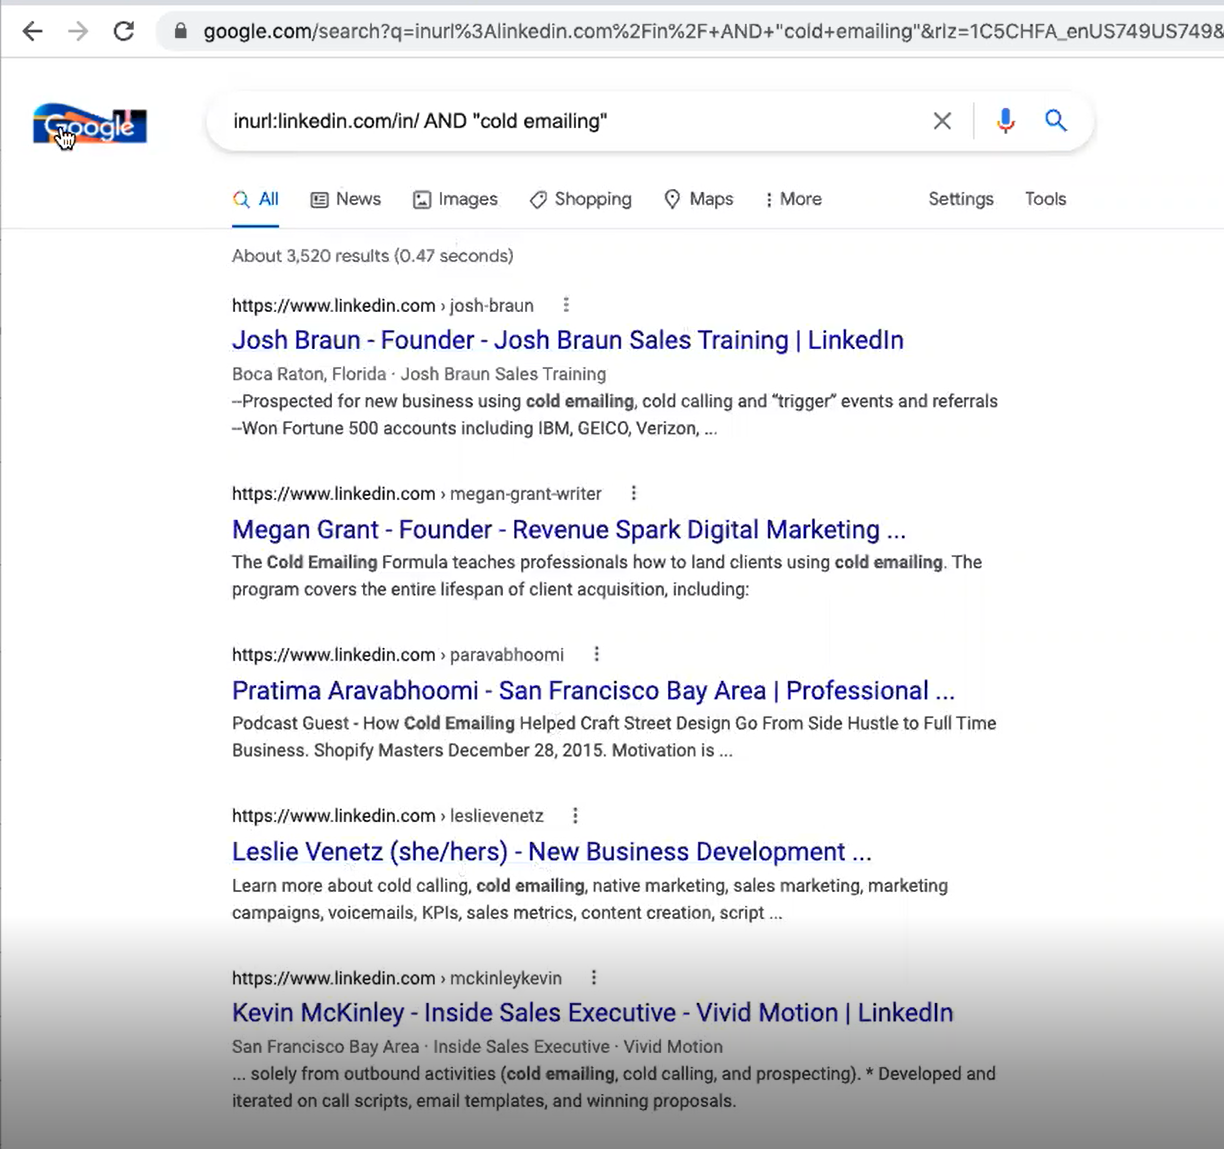Open Josh Braun Founder LinkedIn result
The image size is (1224, 1149).
click(568, 340)
